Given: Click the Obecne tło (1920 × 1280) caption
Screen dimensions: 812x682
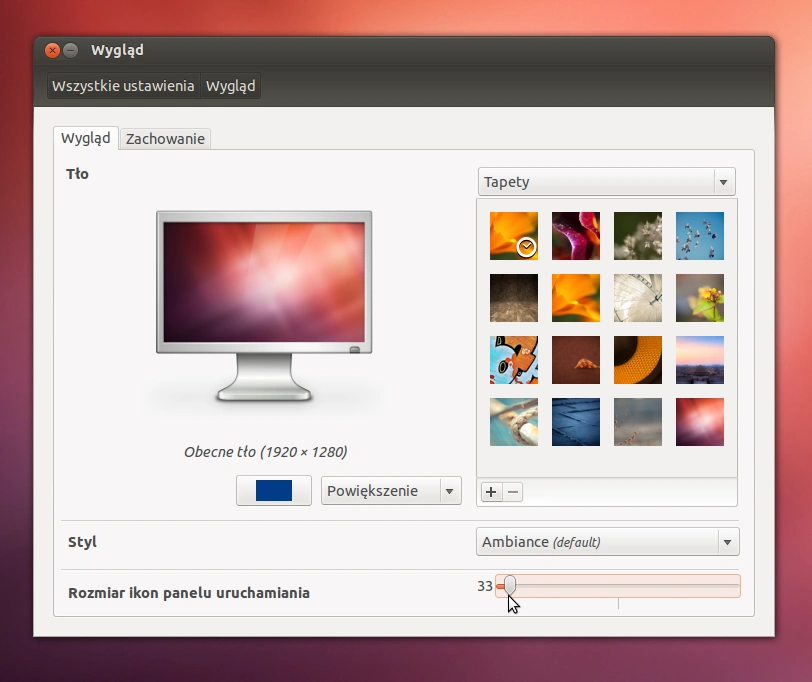Looking at the screenshot, I should click(x=266, y=452).
